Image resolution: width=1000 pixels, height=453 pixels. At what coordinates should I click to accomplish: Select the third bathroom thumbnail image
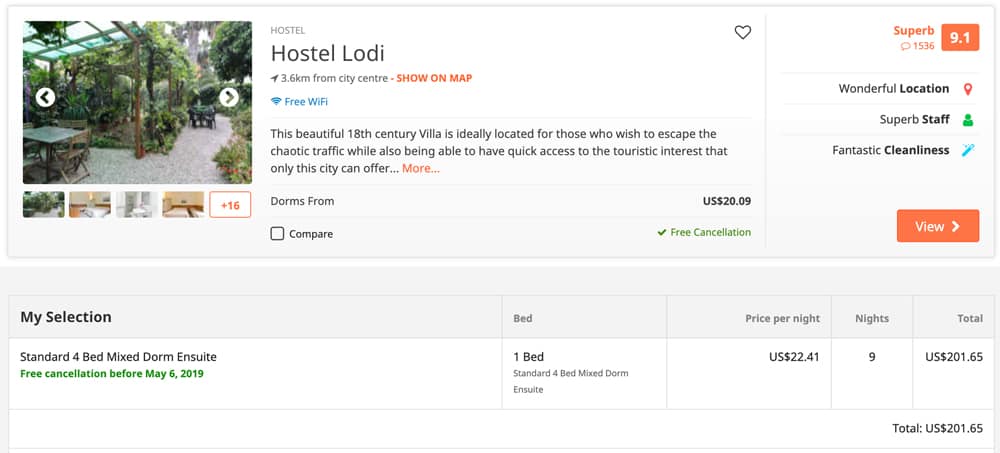click(136, 205)
